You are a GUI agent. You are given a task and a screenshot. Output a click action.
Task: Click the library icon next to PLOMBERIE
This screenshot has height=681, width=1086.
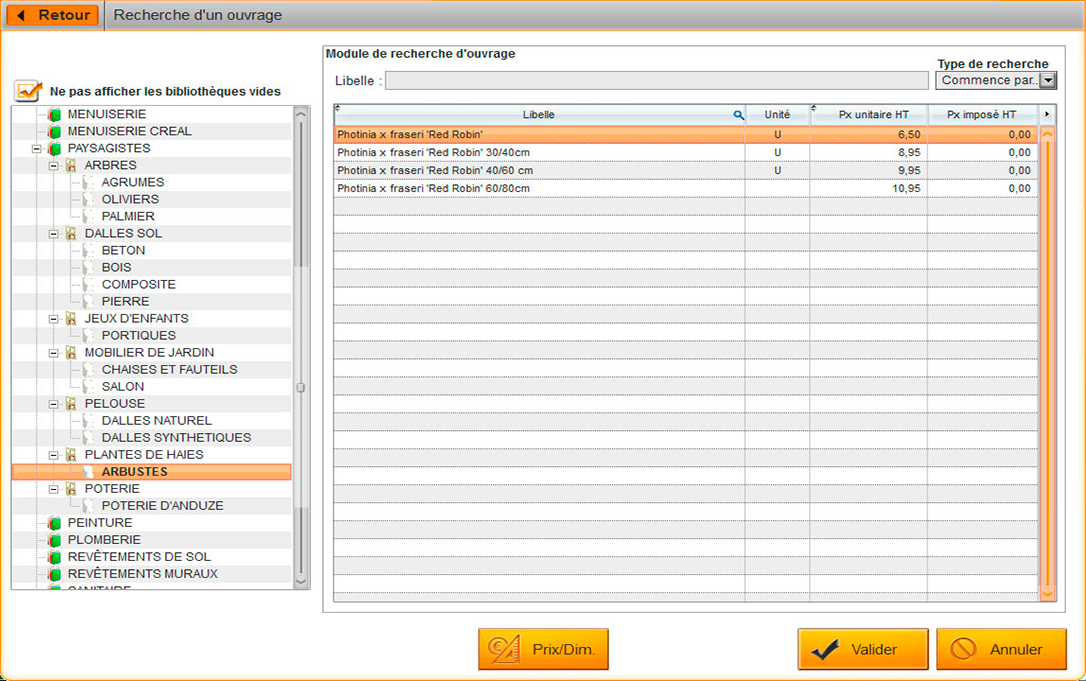54,539
